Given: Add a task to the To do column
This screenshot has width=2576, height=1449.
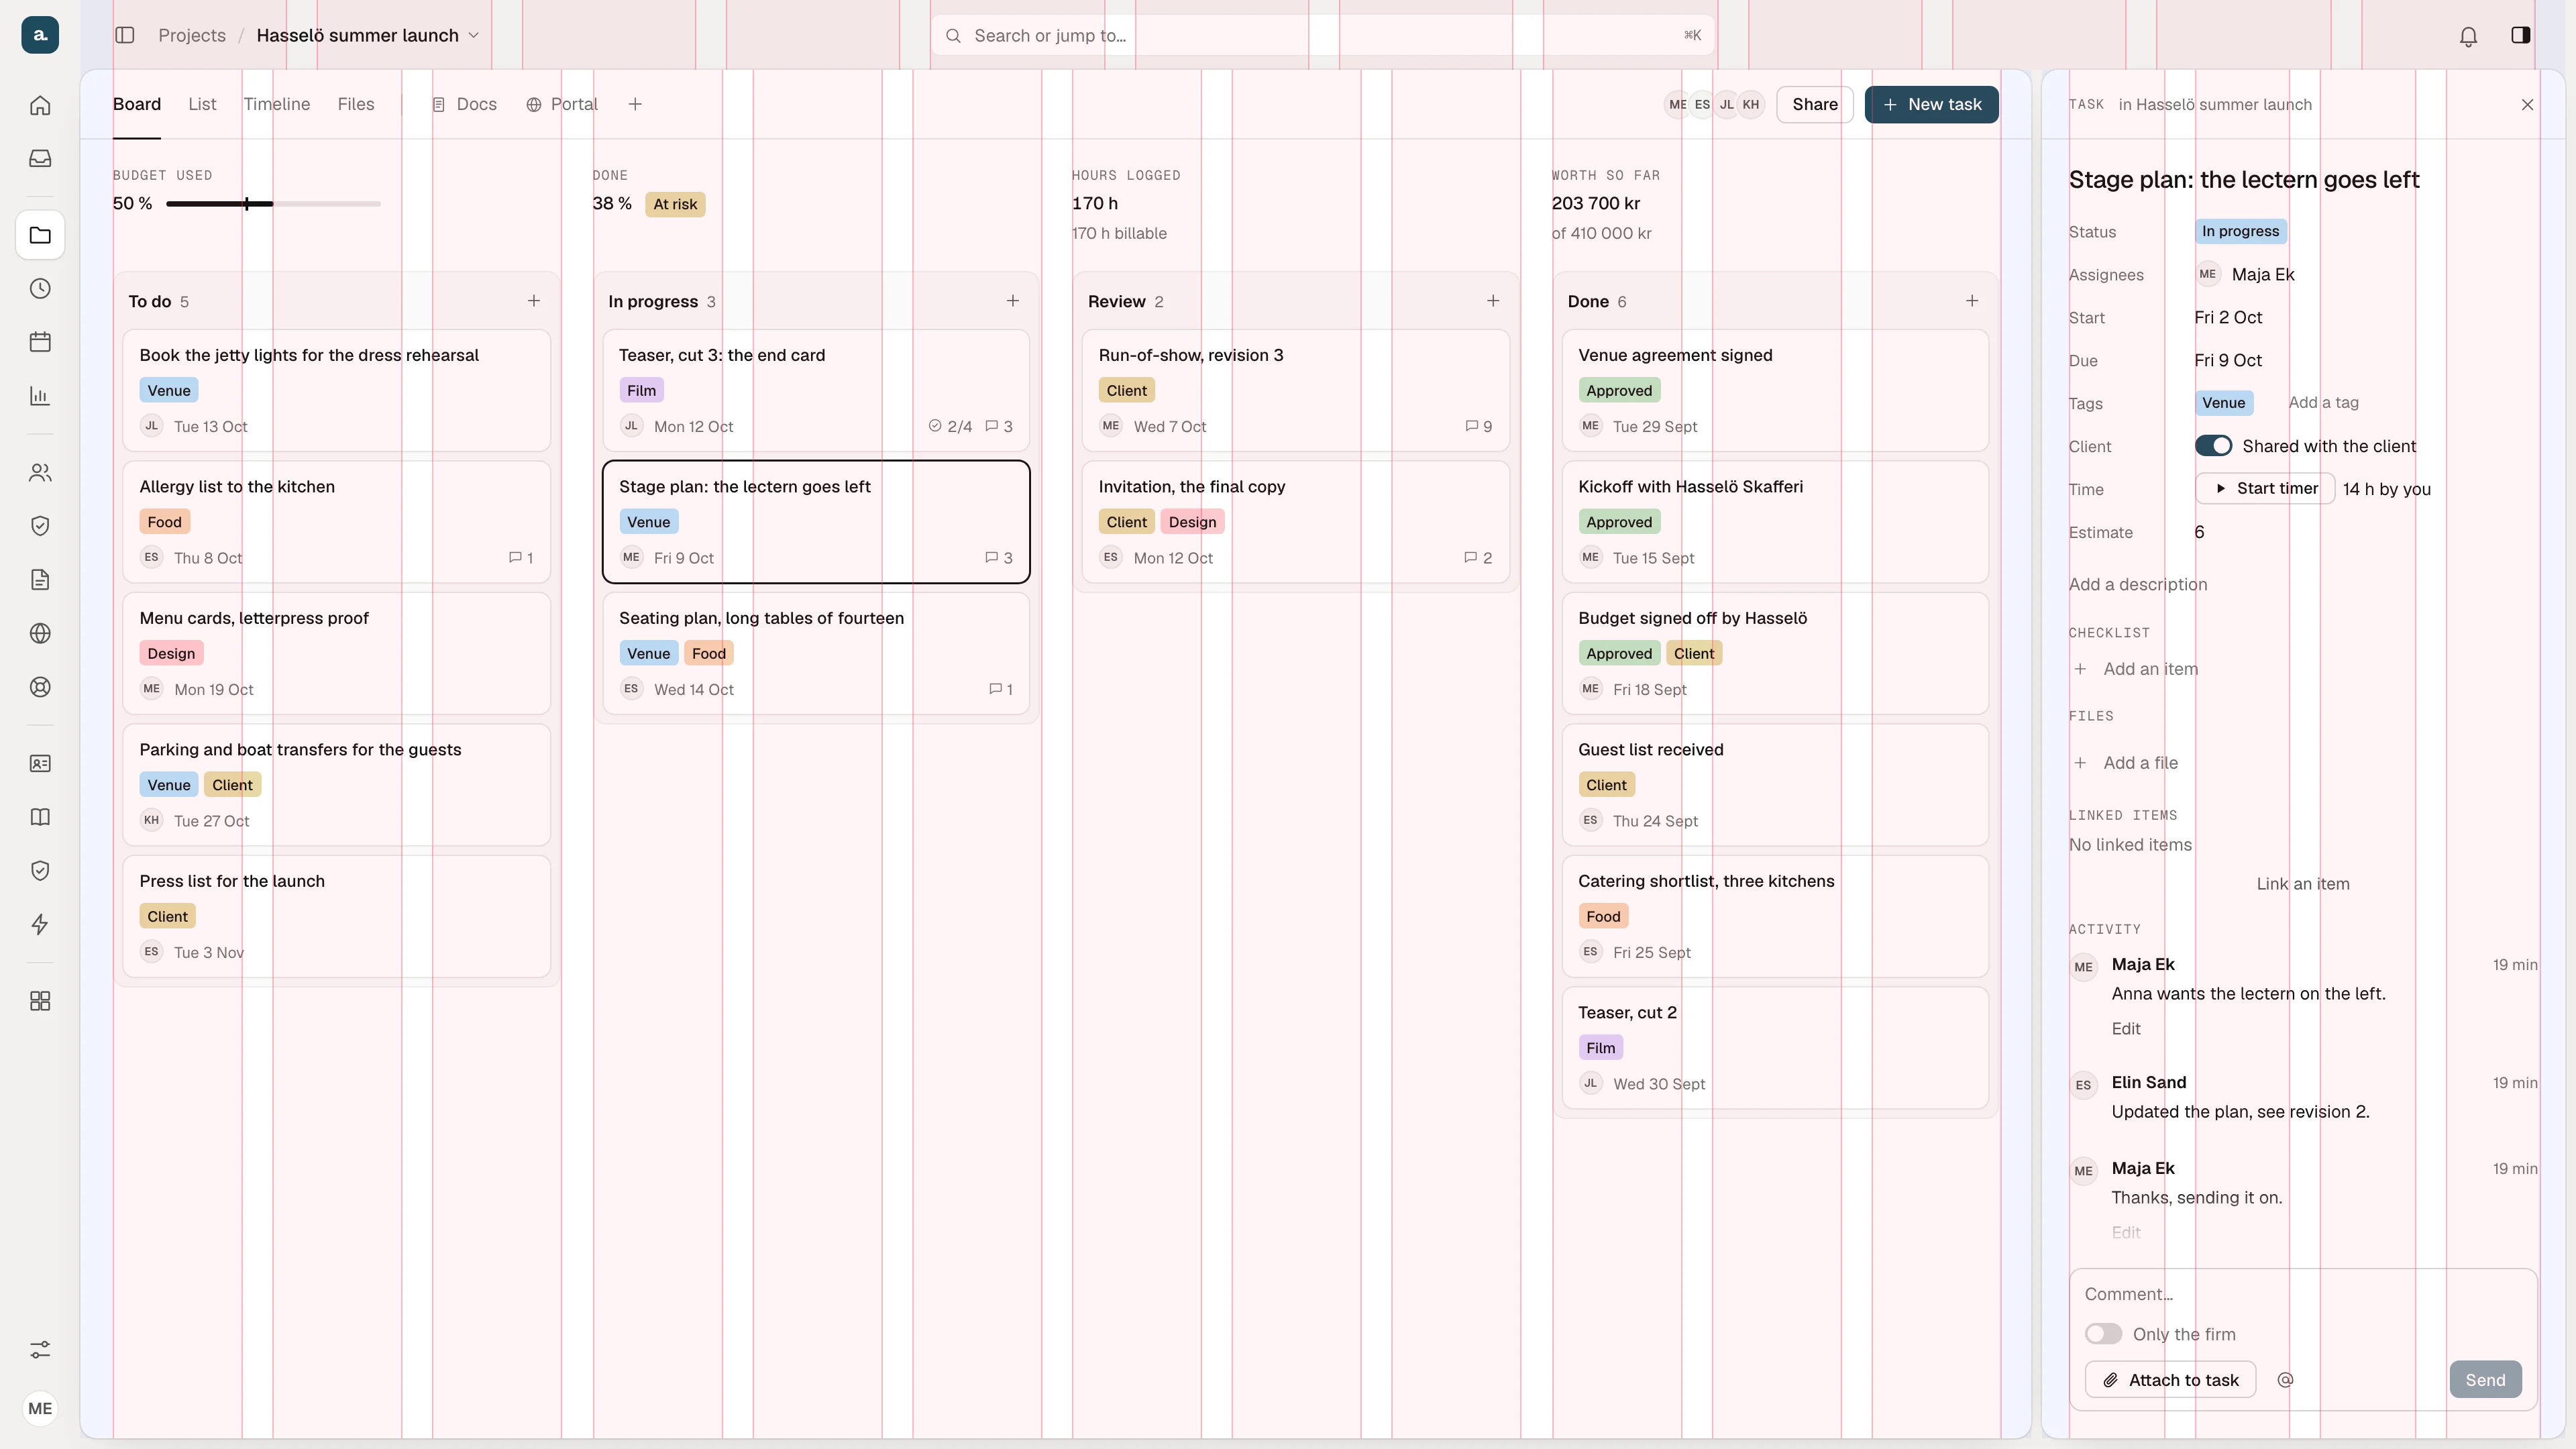Looking at the screenshot, I should (534, 301).
